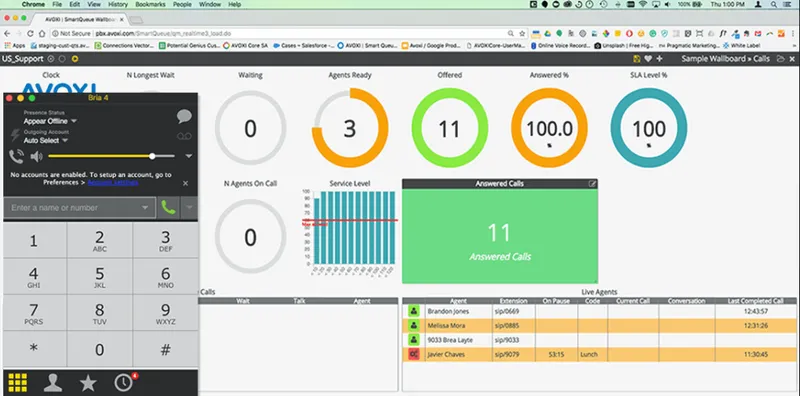Click the dialpad star key
Image resolution: width=800 pixels, height=396 pixels.
34,349
